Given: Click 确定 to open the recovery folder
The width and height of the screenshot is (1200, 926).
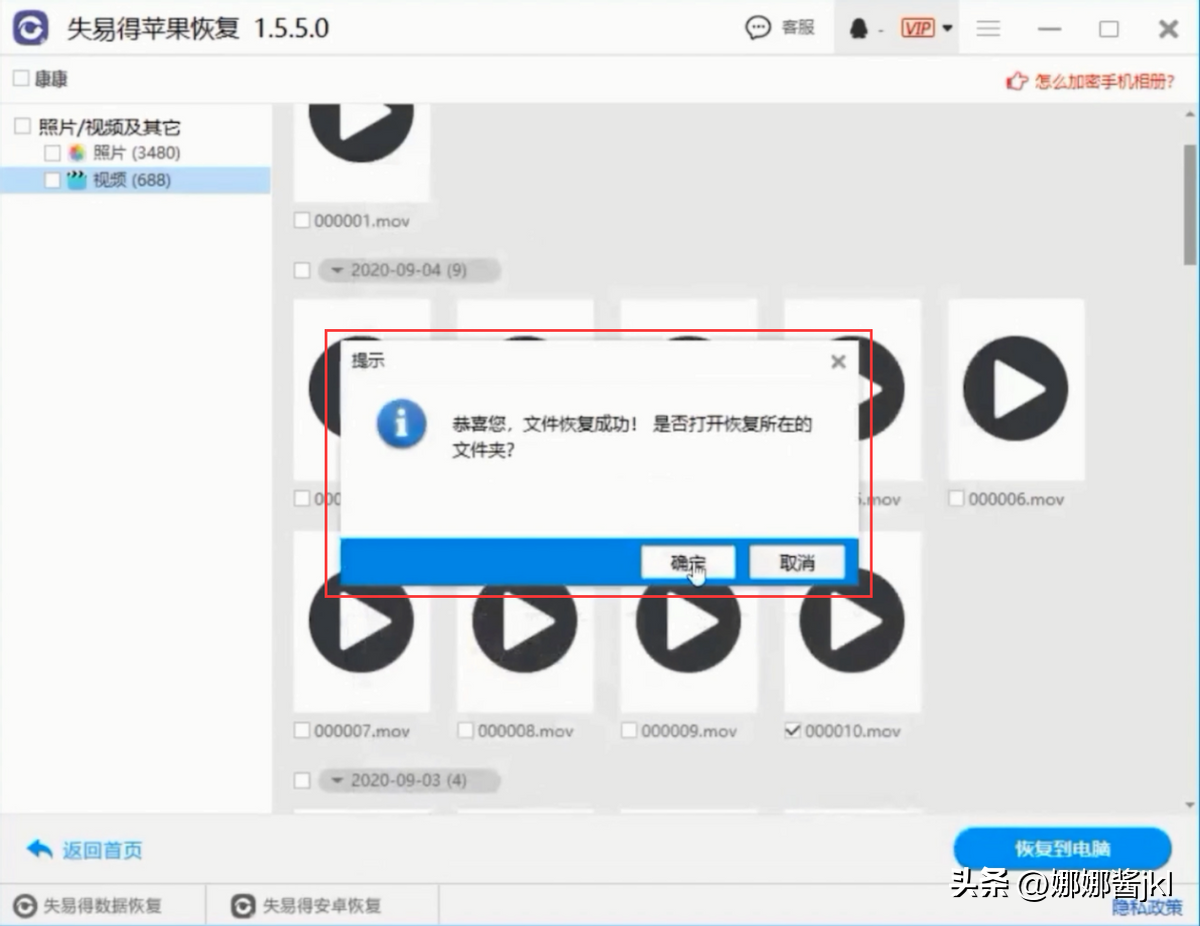Looking at the screenshot, I should [x=688, y=563].
